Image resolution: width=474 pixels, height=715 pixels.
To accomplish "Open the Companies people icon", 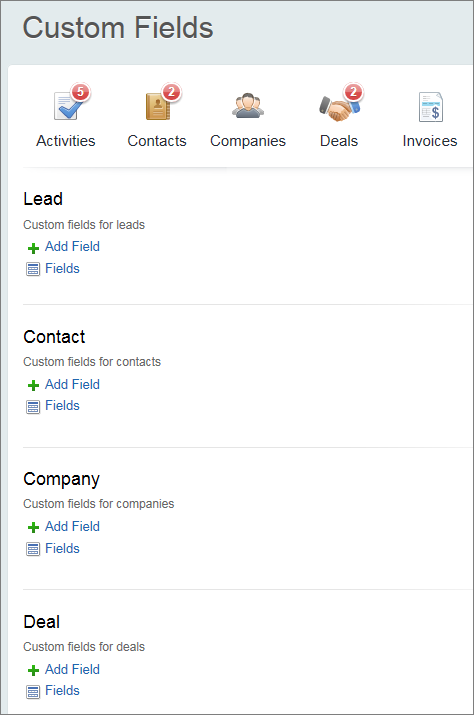I will pyautogui.click(x=248, y=106).
